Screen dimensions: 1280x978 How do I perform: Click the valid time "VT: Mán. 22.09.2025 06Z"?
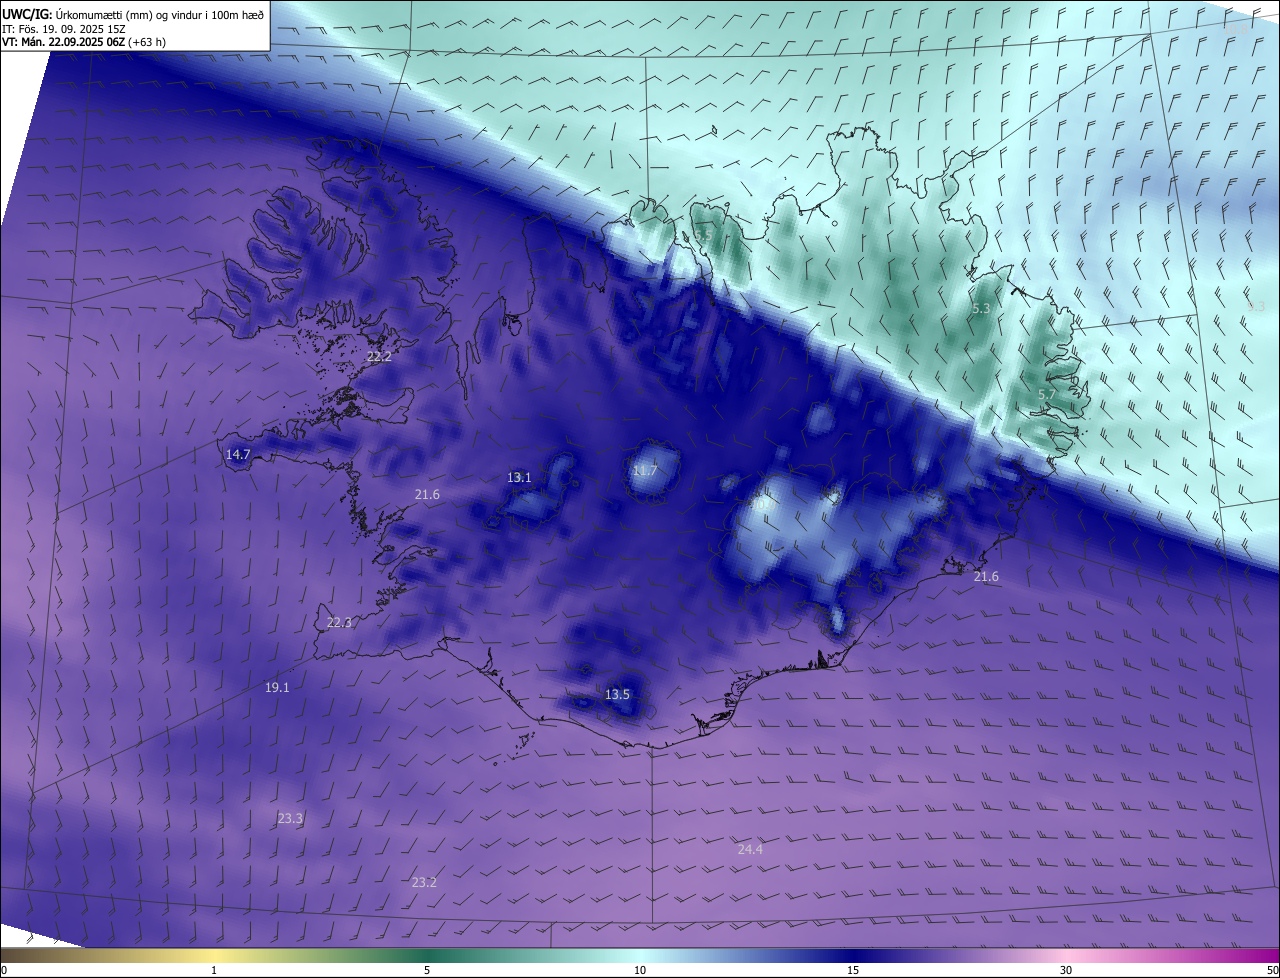click(64, 42)
